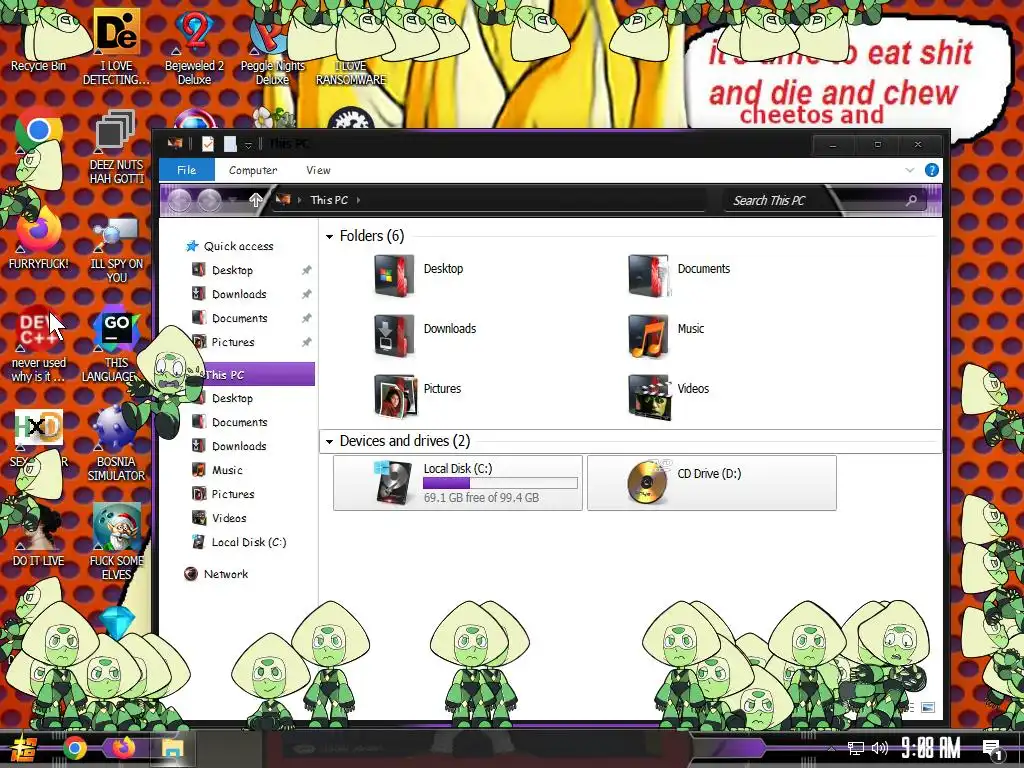Select Quick access in navigation pane

click(x=238, y=246)
